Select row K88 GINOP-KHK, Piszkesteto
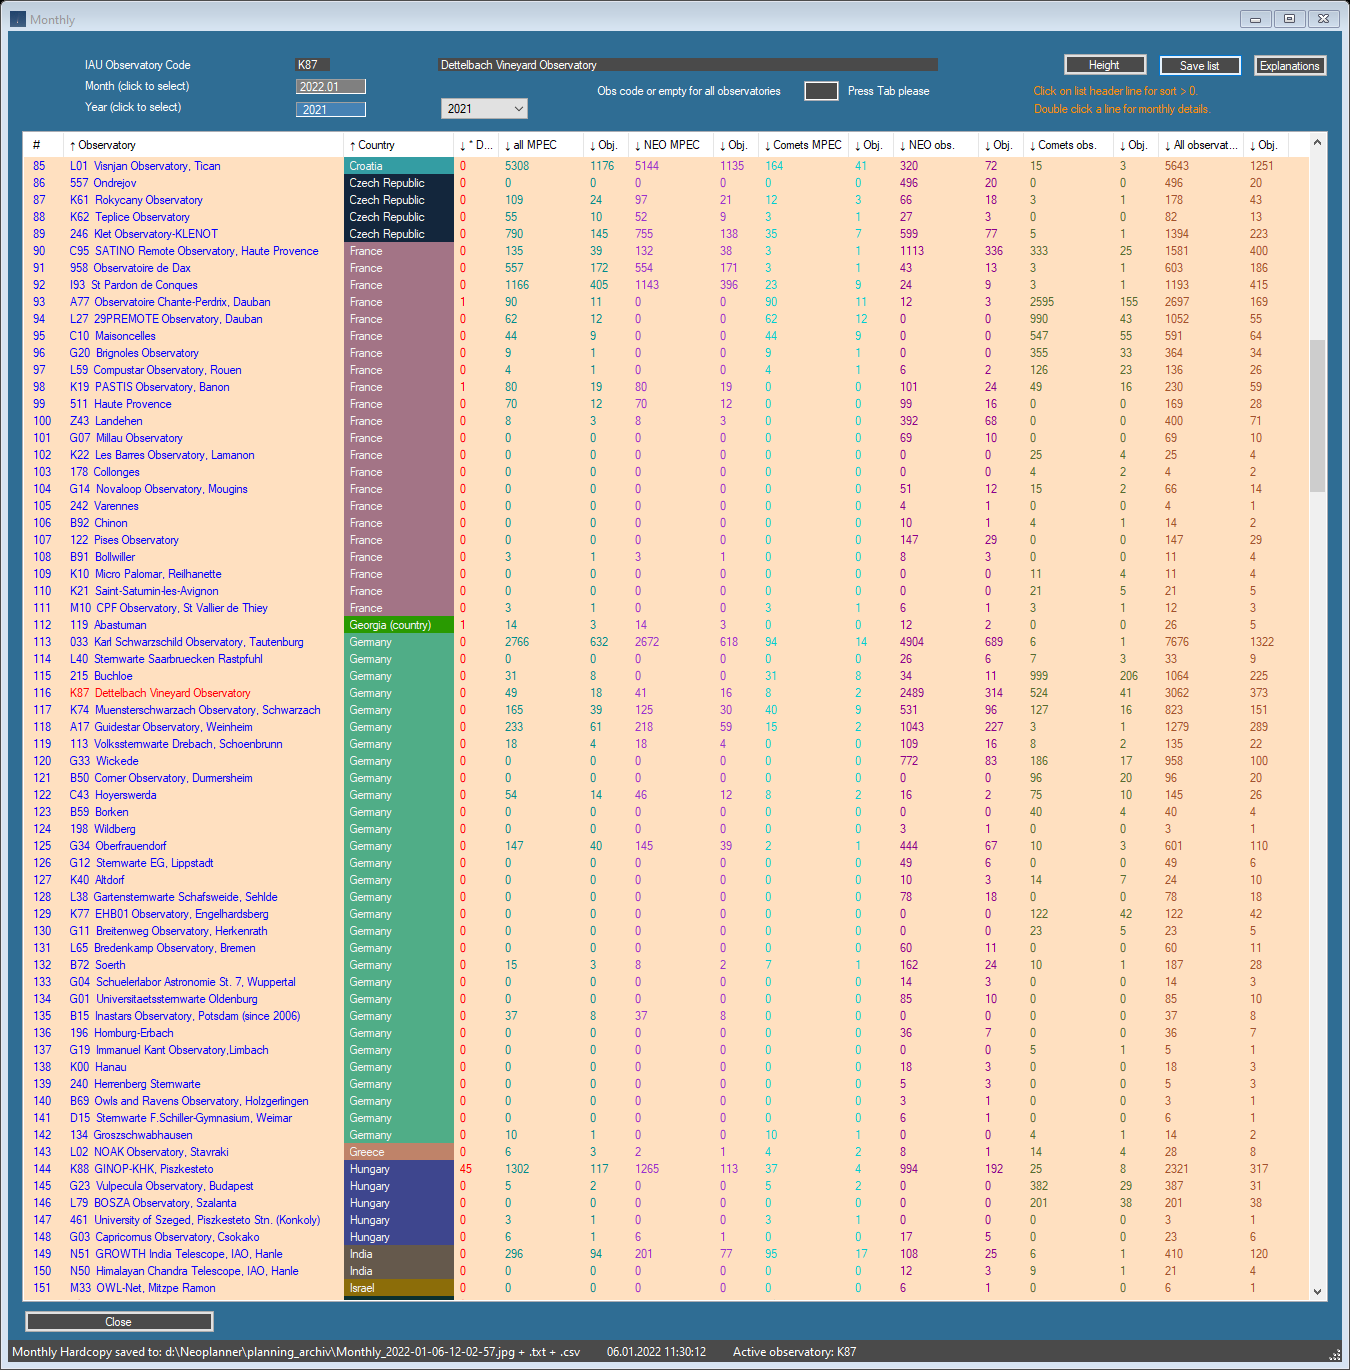 point(665,1169)
